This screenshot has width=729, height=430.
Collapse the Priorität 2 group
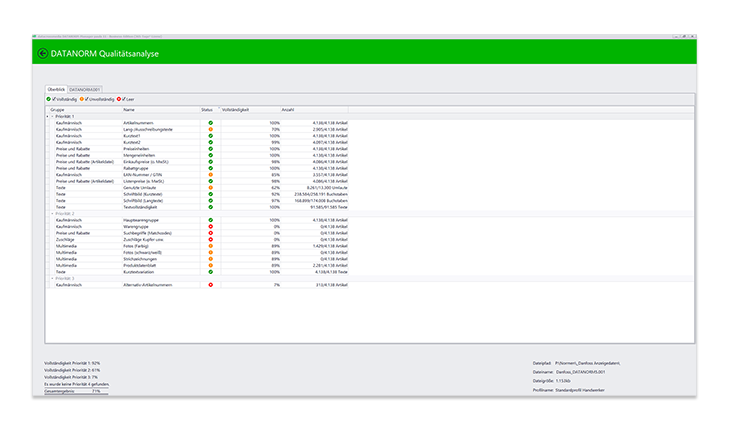click(x=52, y=213)
